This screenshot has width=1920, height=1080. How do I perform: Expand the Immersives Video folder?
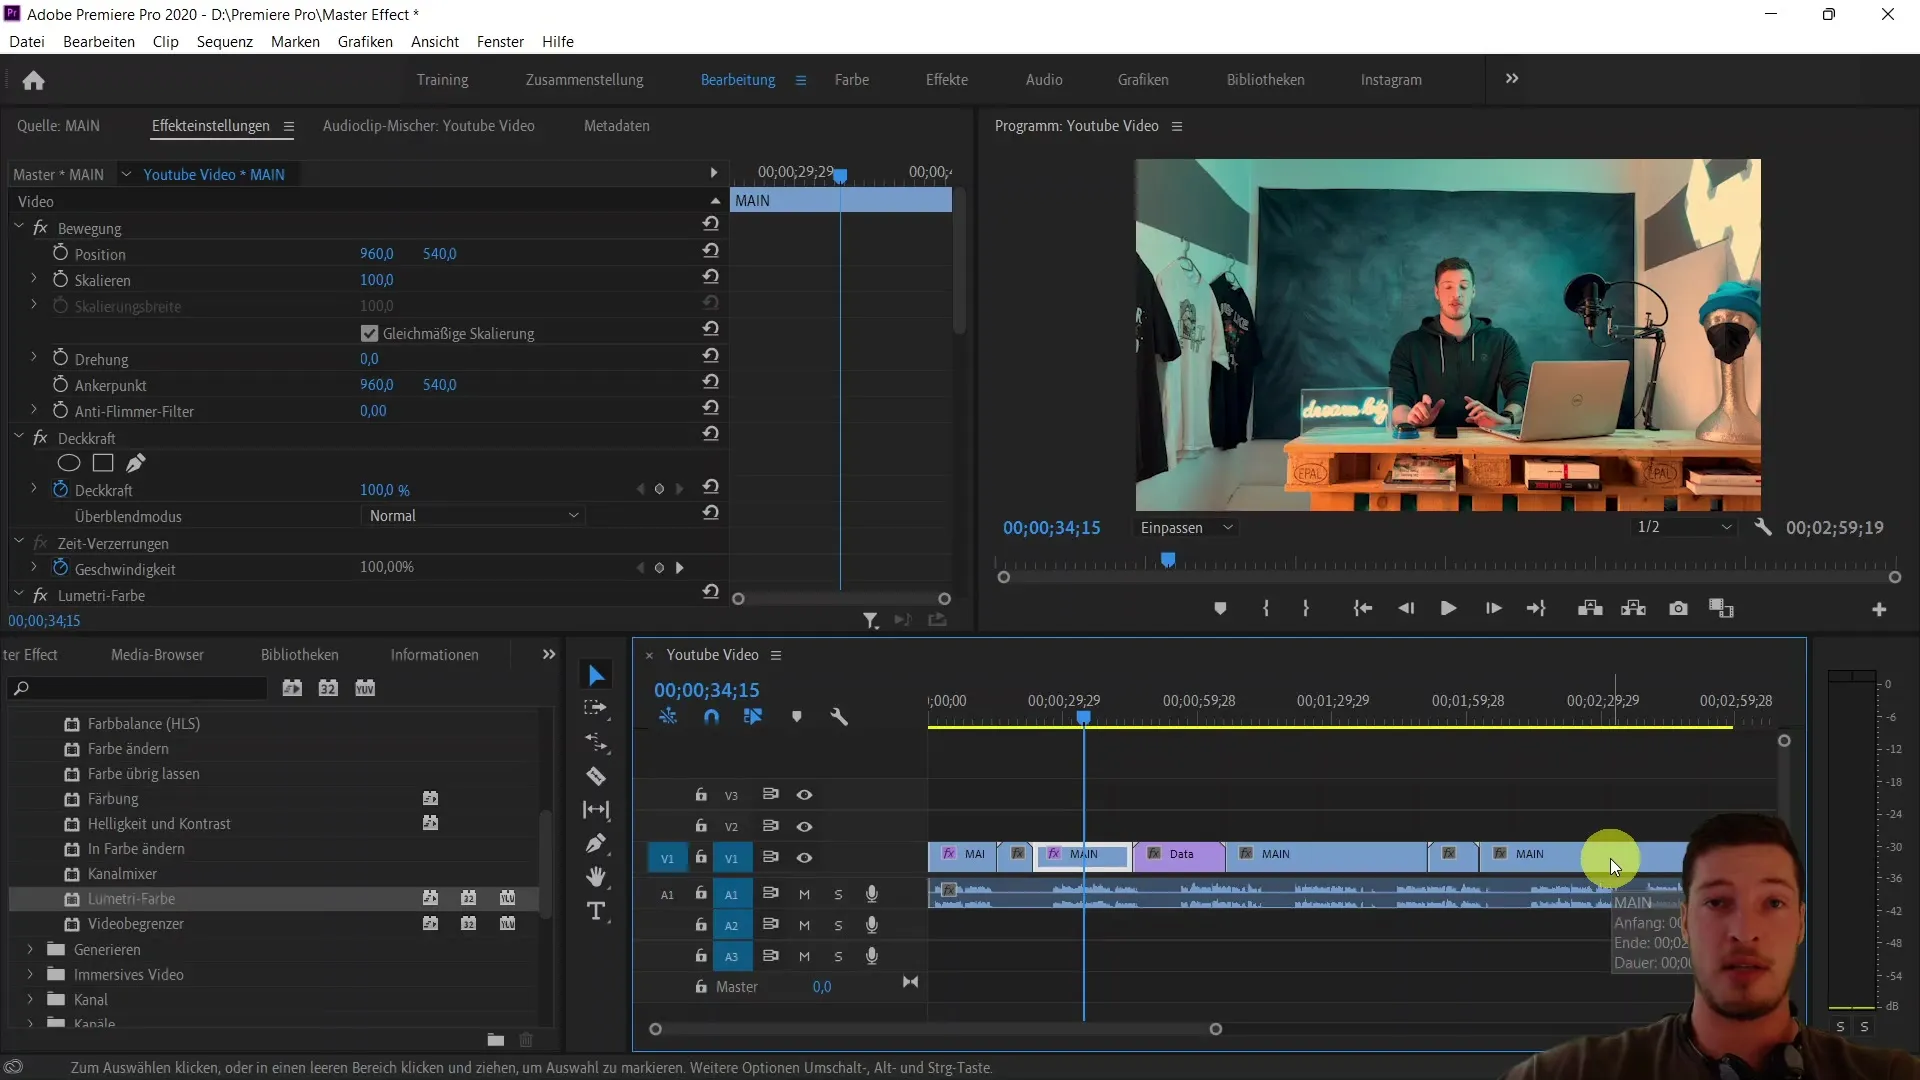tap(30, 974)
